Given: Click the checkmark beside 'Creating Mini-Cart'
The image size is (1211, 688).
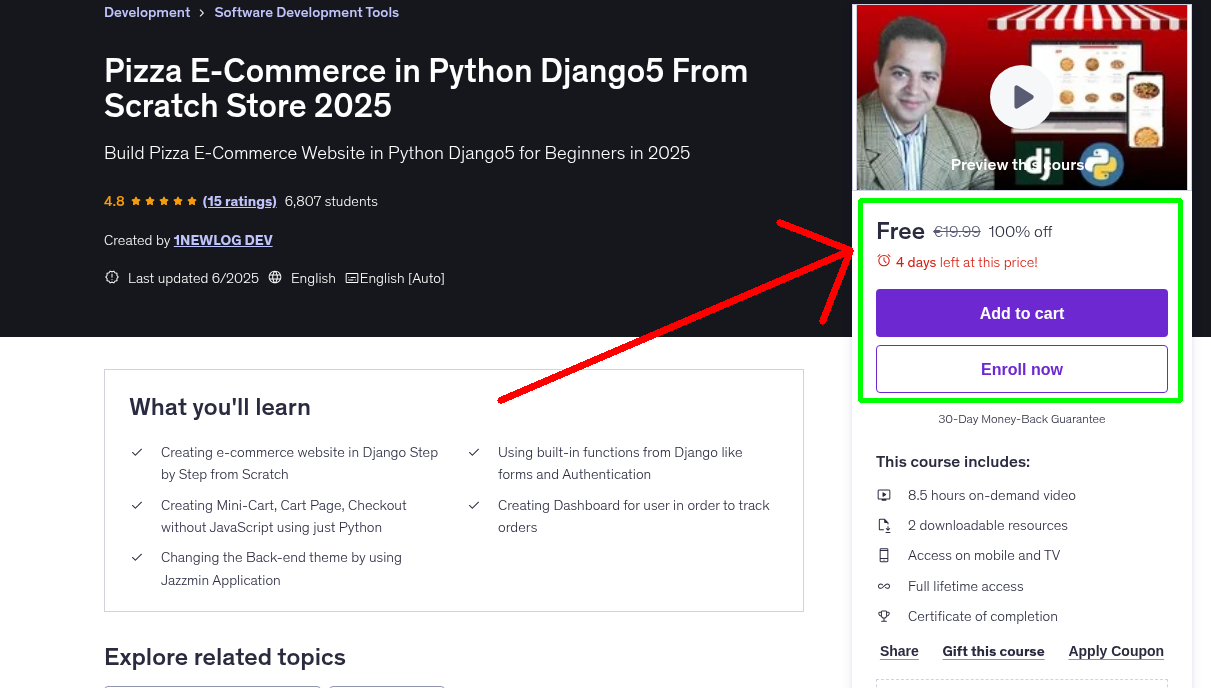Looking at the screenshot, I should pyautogui.click(x=137, y=505).
